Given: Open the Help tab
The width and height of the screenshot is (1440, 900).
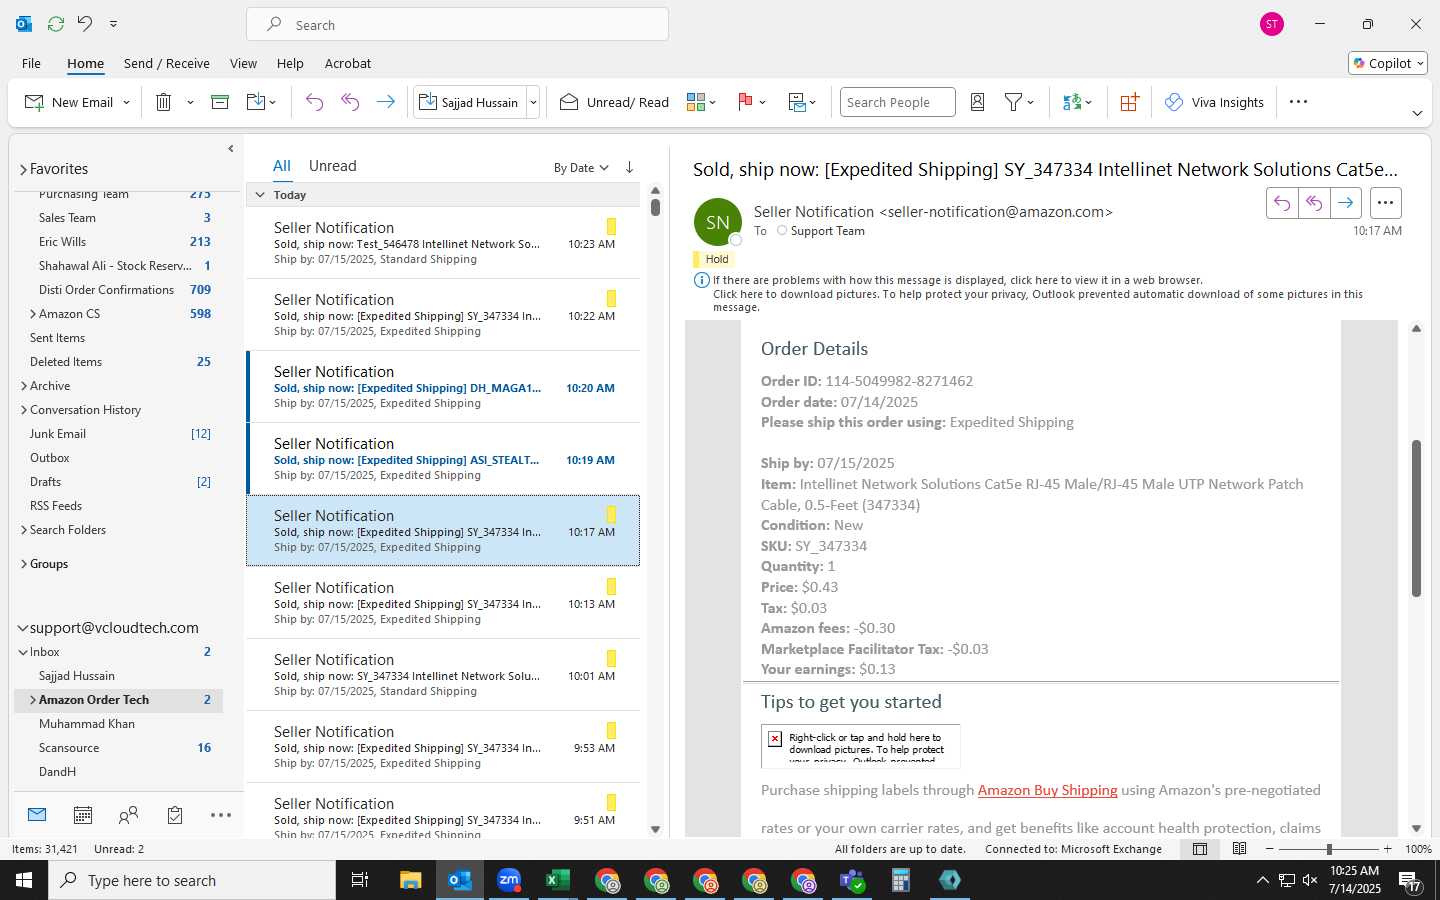Looking at the screenshot, I should (290, 63).
